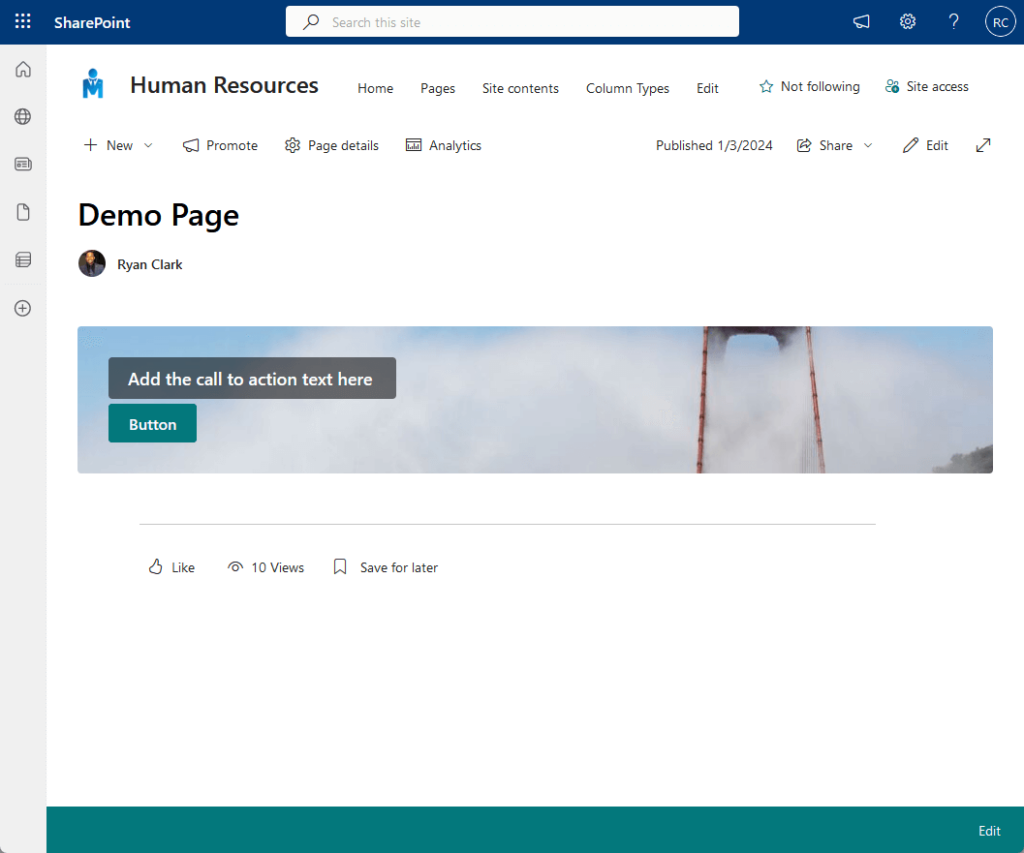Viewport: 1024px width, 853px height.
Task: Toggle the expand content arrow icon
Action: coord(983,145)
